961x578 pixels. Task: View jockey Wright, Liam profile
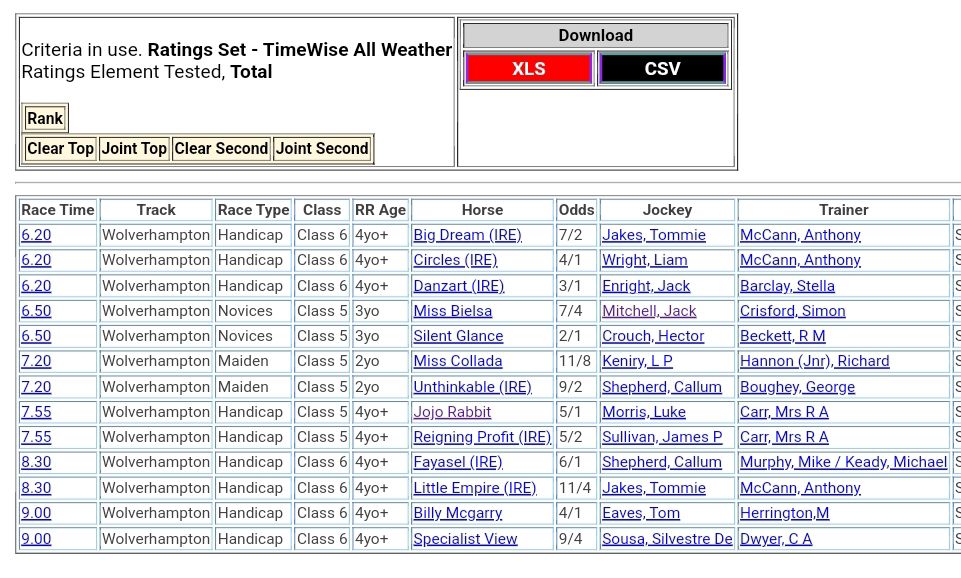644,260
